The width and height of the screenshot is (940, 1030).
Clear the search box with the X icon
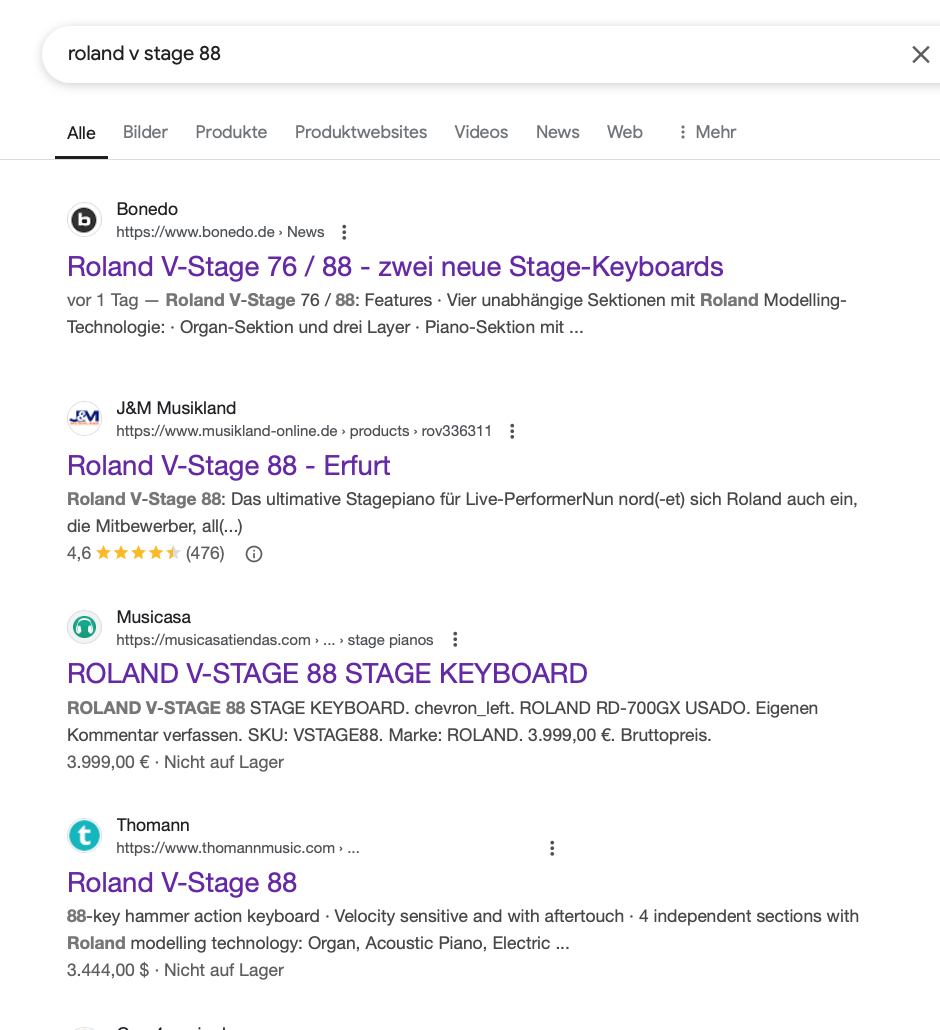[920, 55]
